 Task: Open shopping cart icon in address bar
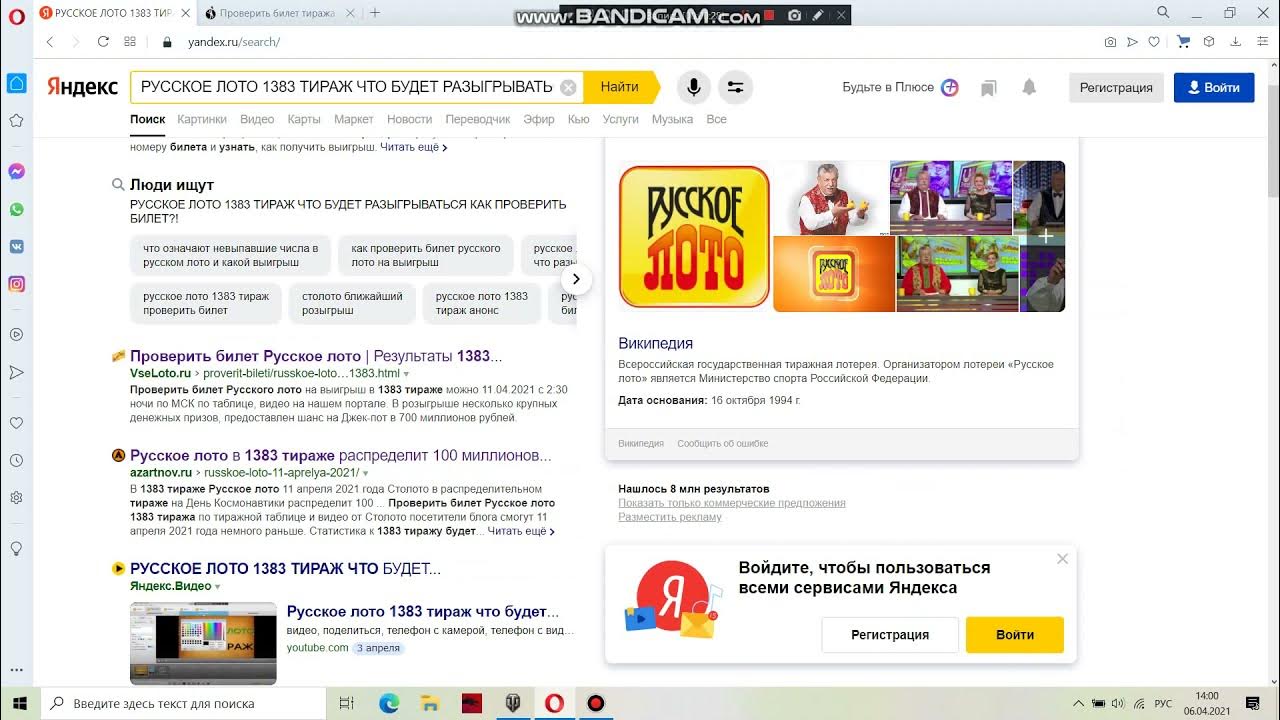tap(1184, 42)
